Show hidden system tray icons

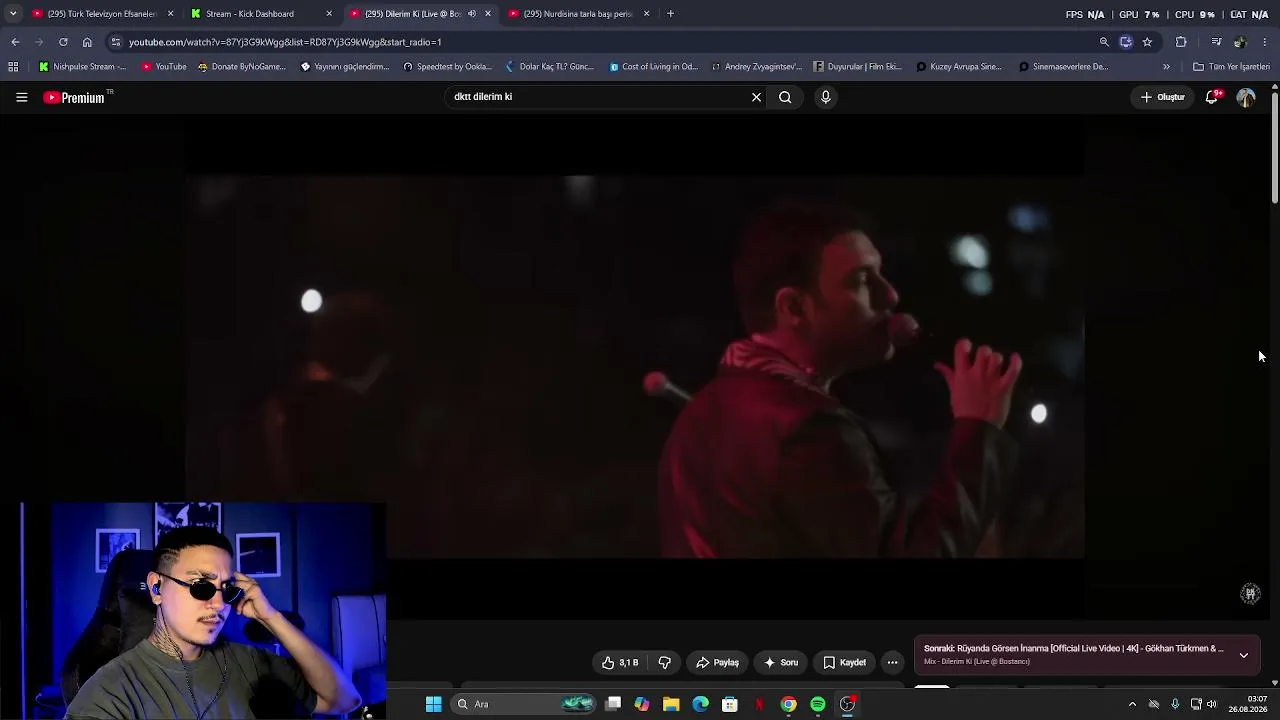pyautogui.click(x=1132, y=704)
